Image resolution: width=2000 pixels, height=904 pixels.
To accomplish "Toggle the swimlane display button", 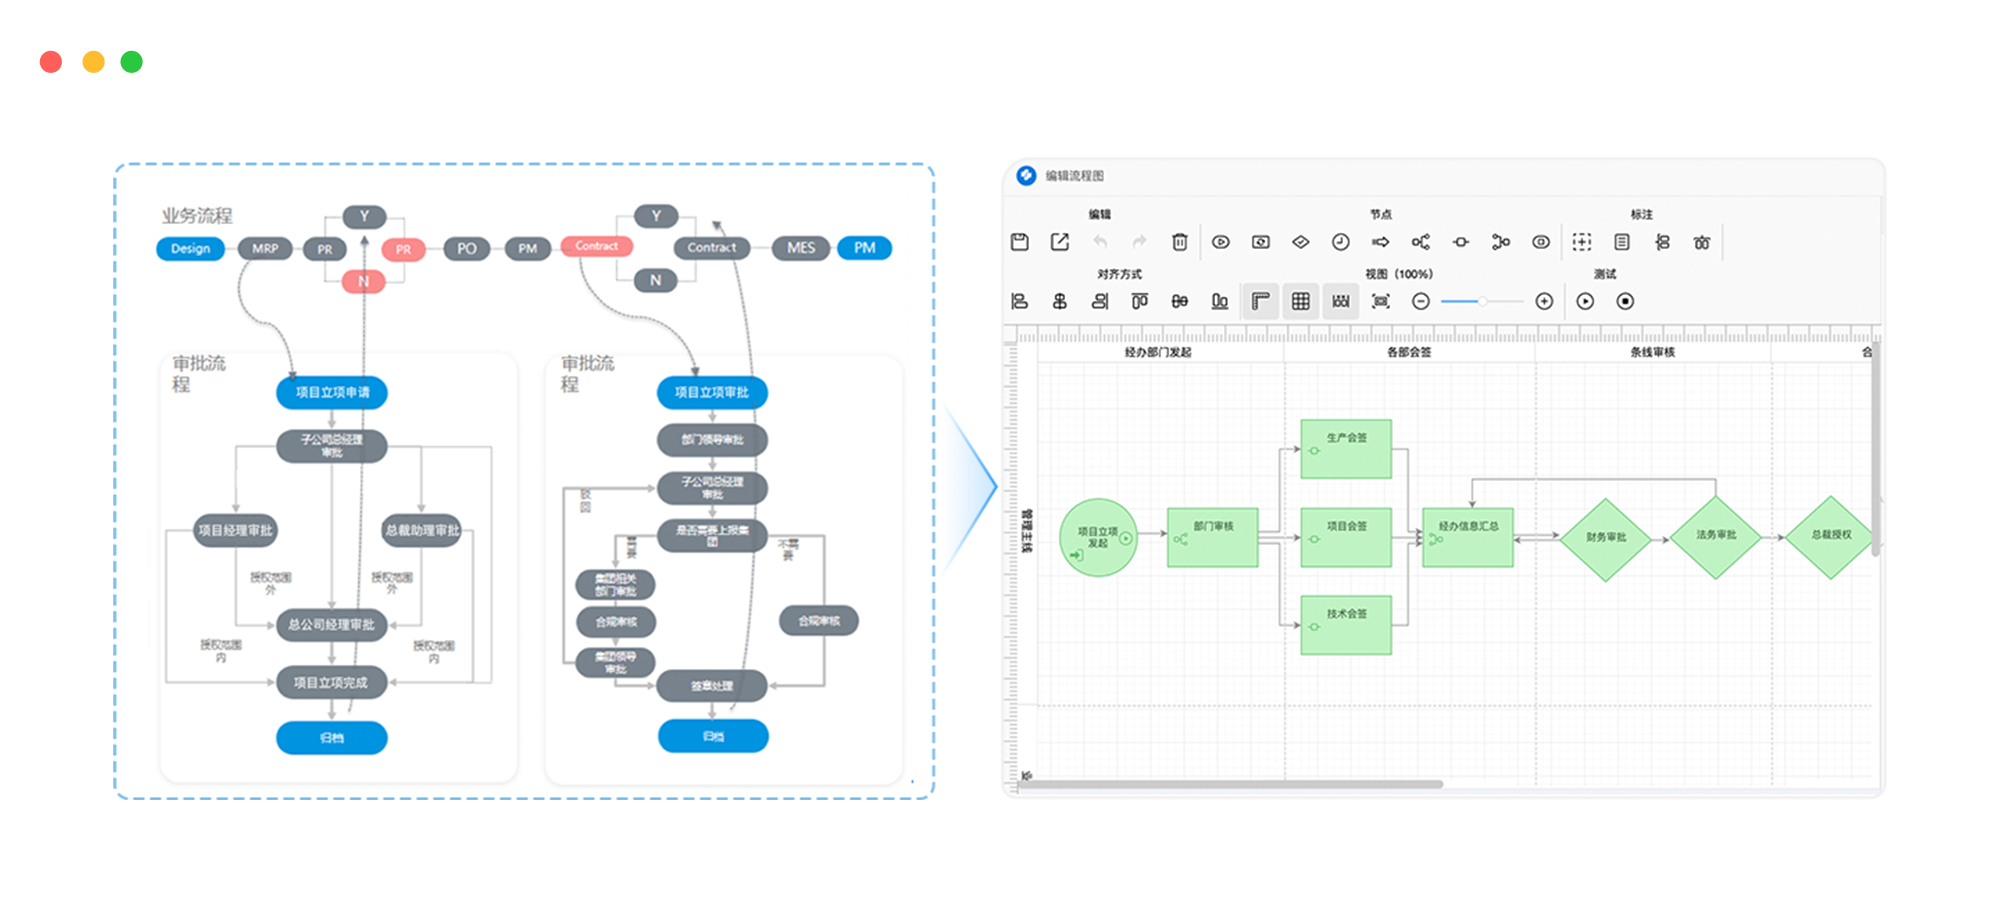I will 1341,301.
